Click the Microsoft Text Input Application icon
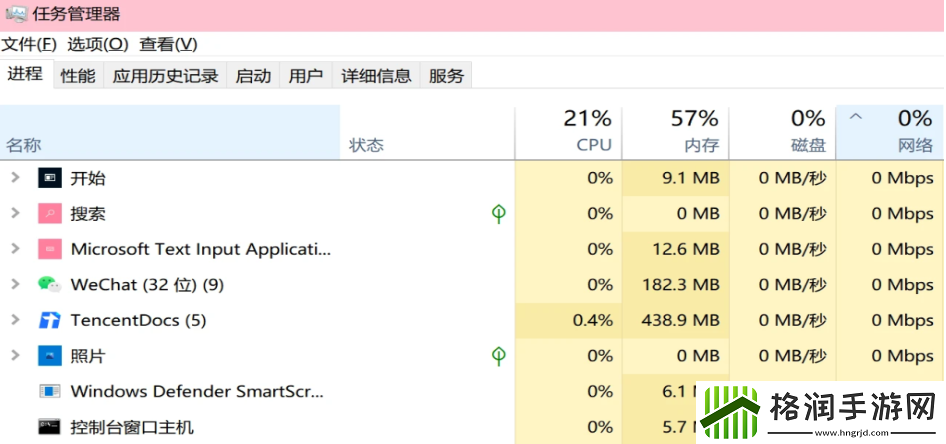946x444 pixels. tap(49, 249)
